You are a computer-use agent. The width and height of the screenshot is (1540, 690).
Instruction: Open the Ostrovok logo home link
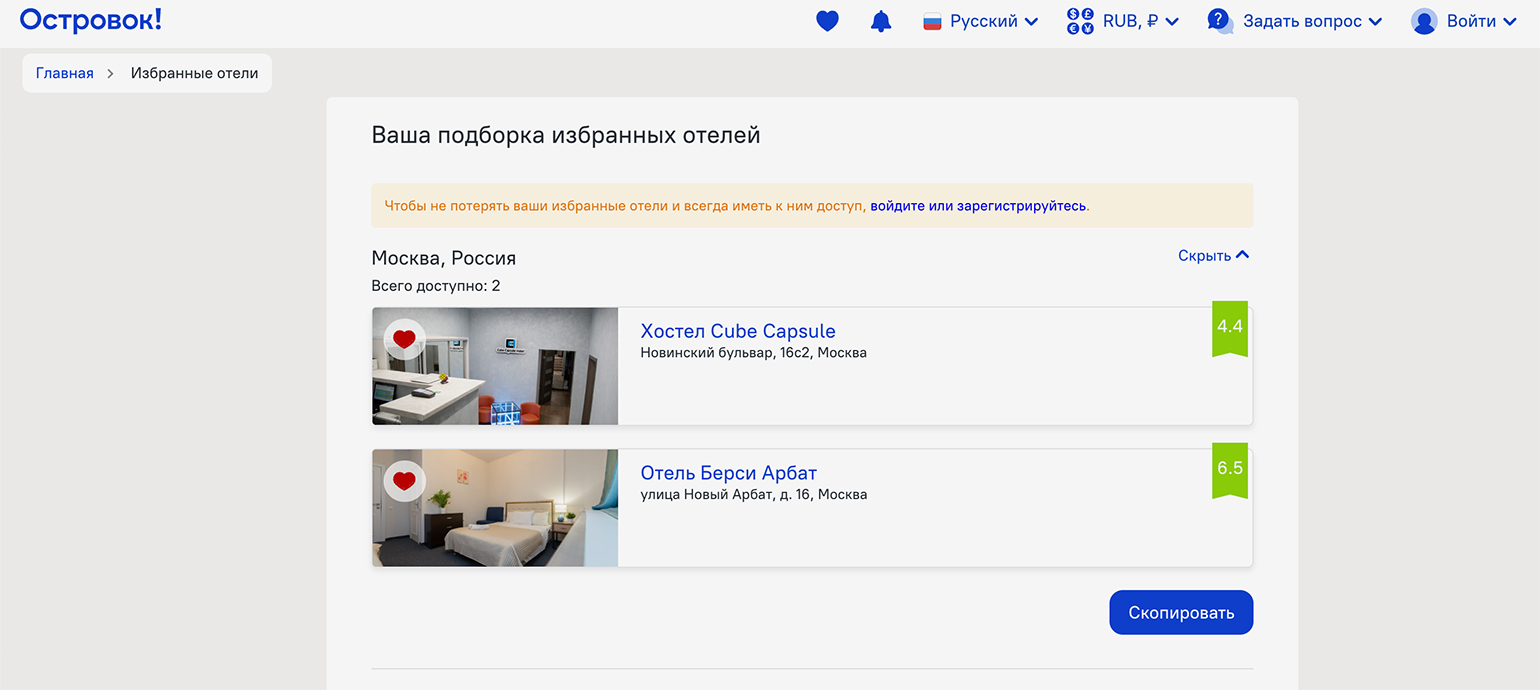[90, 20]
